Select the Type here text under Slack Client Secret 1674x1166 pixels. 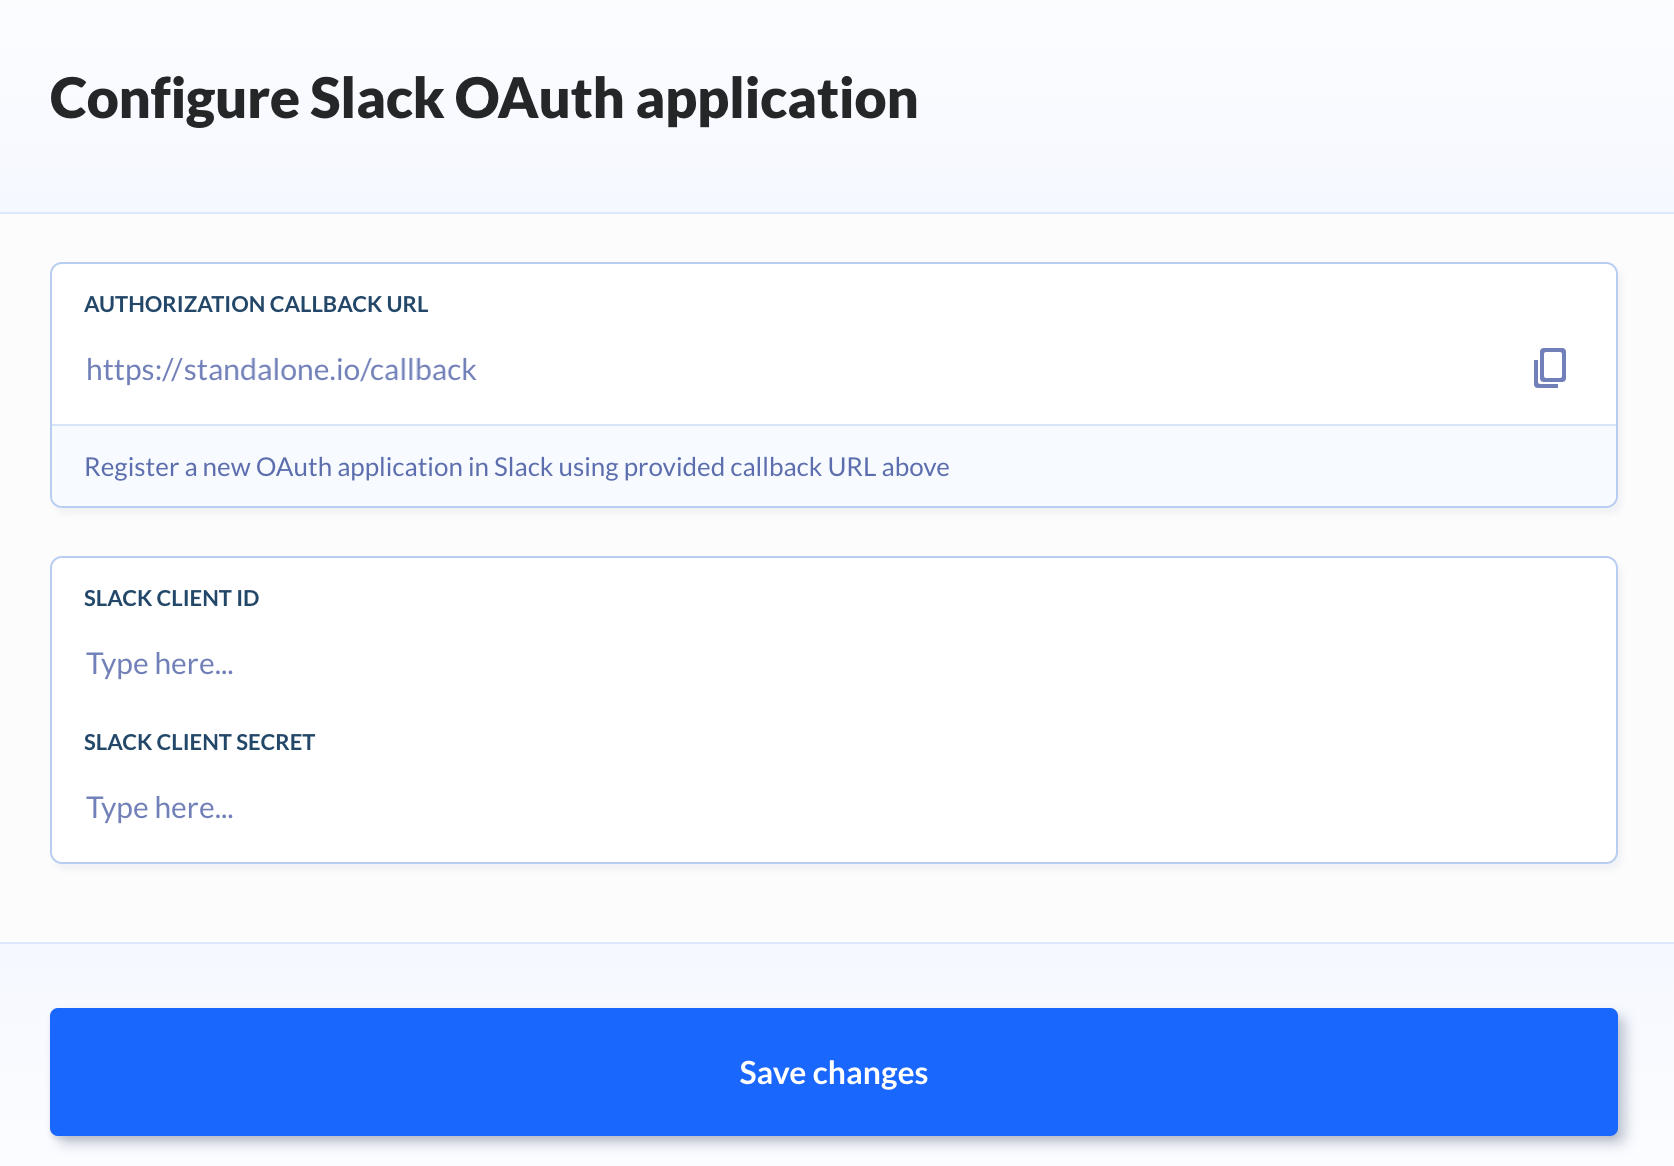(159, 807)
